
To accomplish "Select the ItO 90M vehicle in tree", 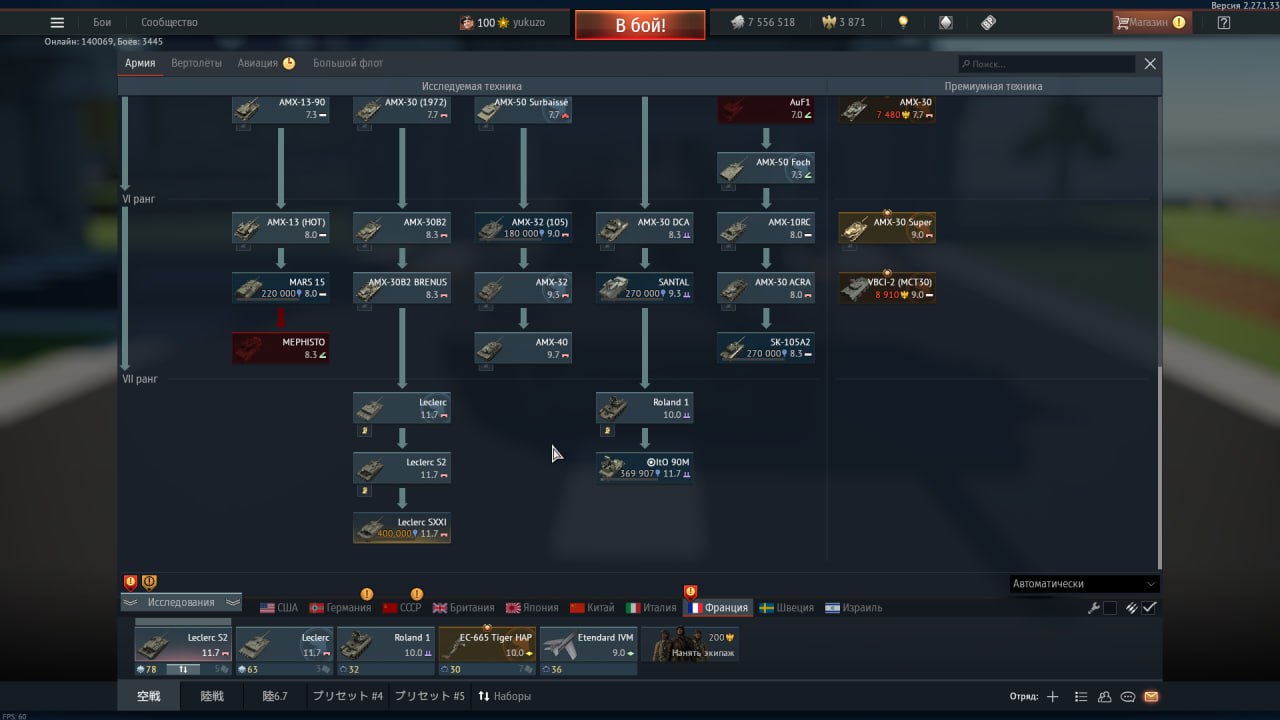I will point(645,468).
